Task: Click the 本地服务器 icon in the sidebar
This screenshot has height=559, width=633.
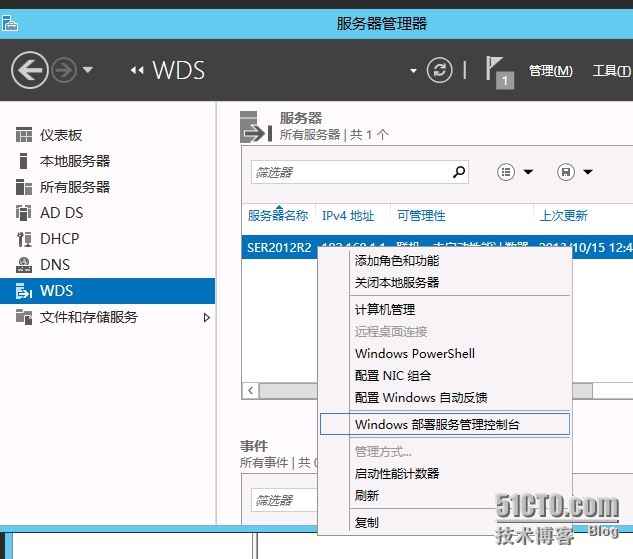Action: (x=24, y=161)
